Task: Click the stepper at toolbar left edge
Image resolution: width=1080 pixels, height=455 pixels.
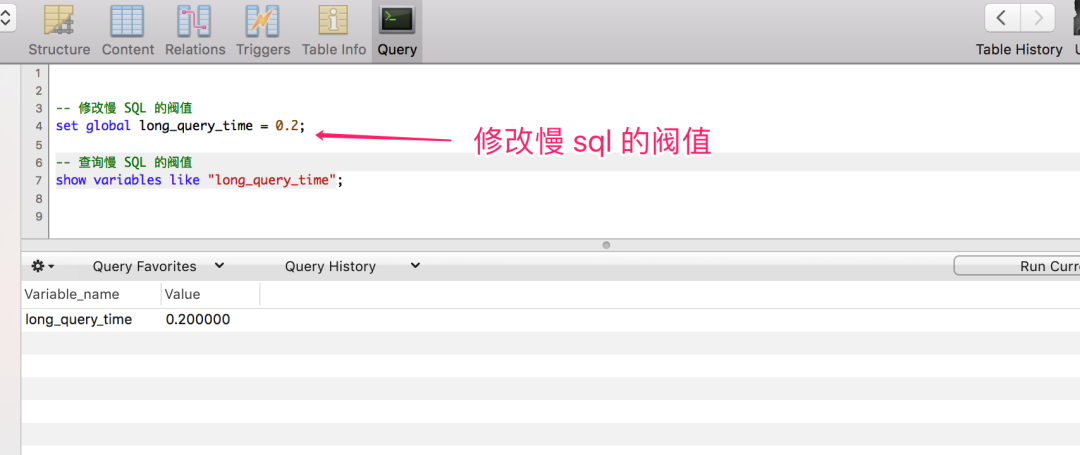Action: [6, 19]
